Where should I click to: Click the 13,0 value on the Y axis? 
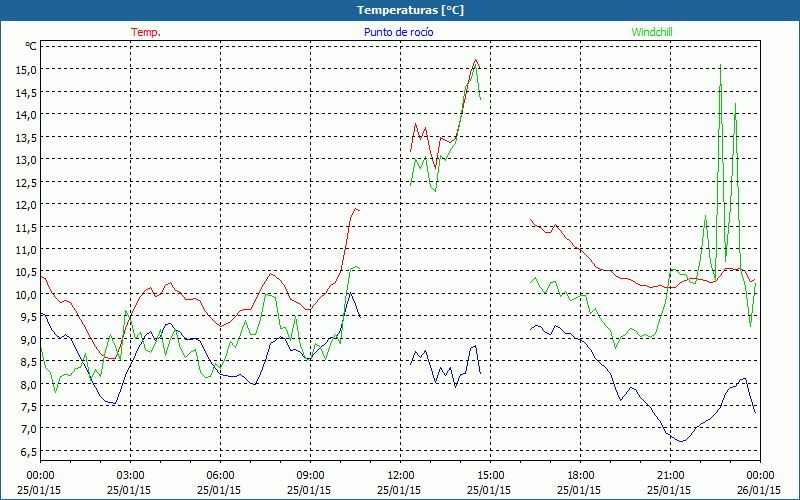[27, 160]
